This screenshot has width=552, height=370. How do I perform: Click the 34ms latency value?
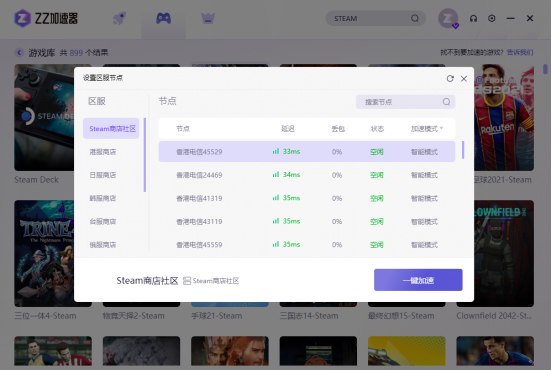291,175
